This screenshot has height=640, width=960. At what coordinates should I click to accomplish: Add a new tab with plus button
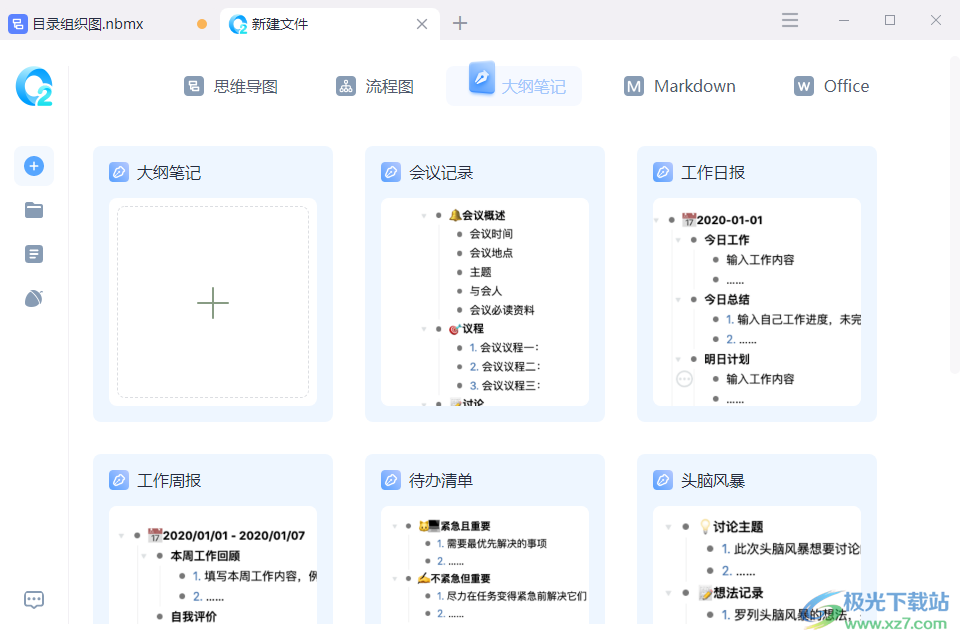[x=460, y=23]
